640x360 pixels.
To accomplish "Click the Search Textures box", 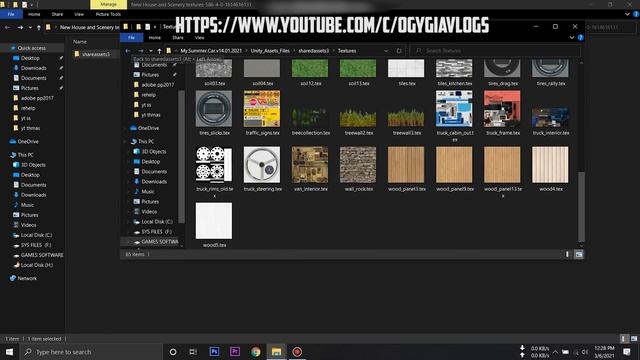I will pyautogui.click(x=496, y=51).
